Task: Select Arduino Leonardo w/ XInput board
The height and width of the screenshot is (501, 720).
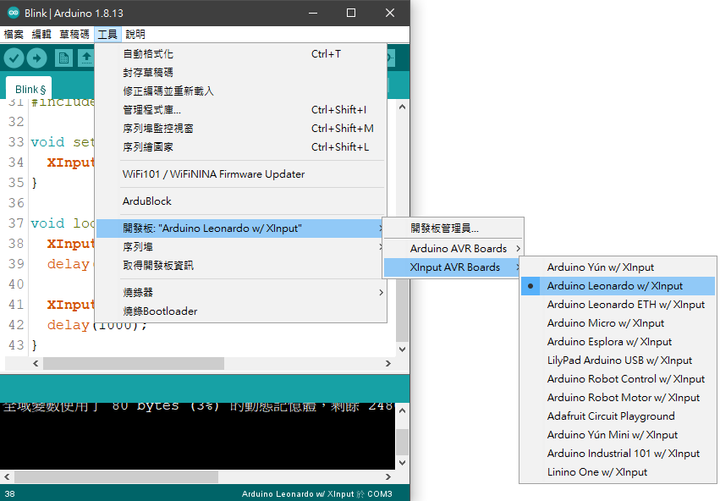Action: [x=618, y=286]
